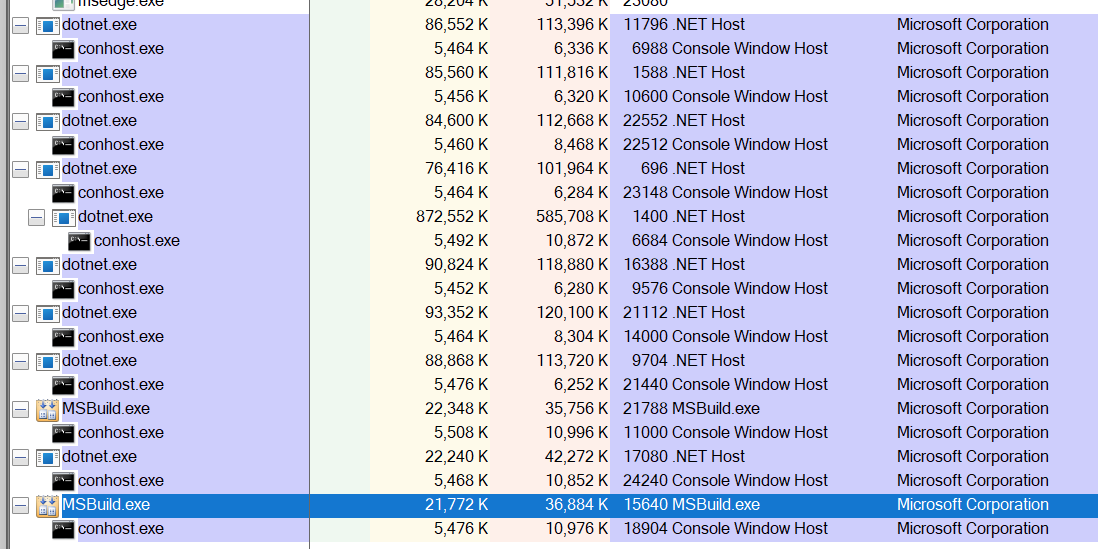Click the conhost.exe console icon for PID 6684

(x=80, y=241)
